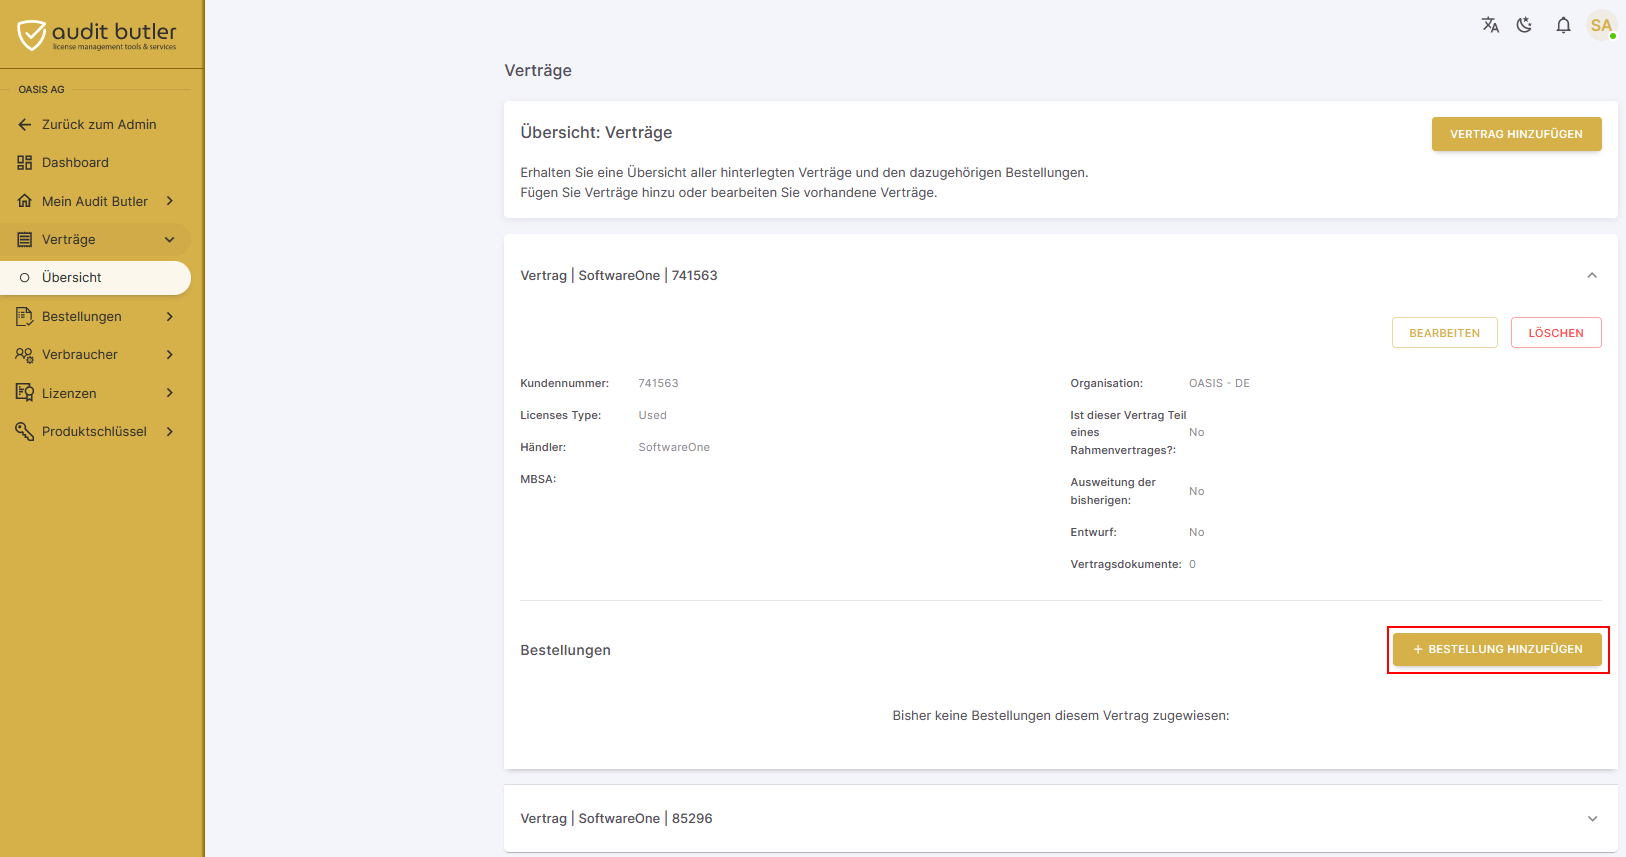Click Licenses Type value Used

pyautogui.click(x=652, y=415)
